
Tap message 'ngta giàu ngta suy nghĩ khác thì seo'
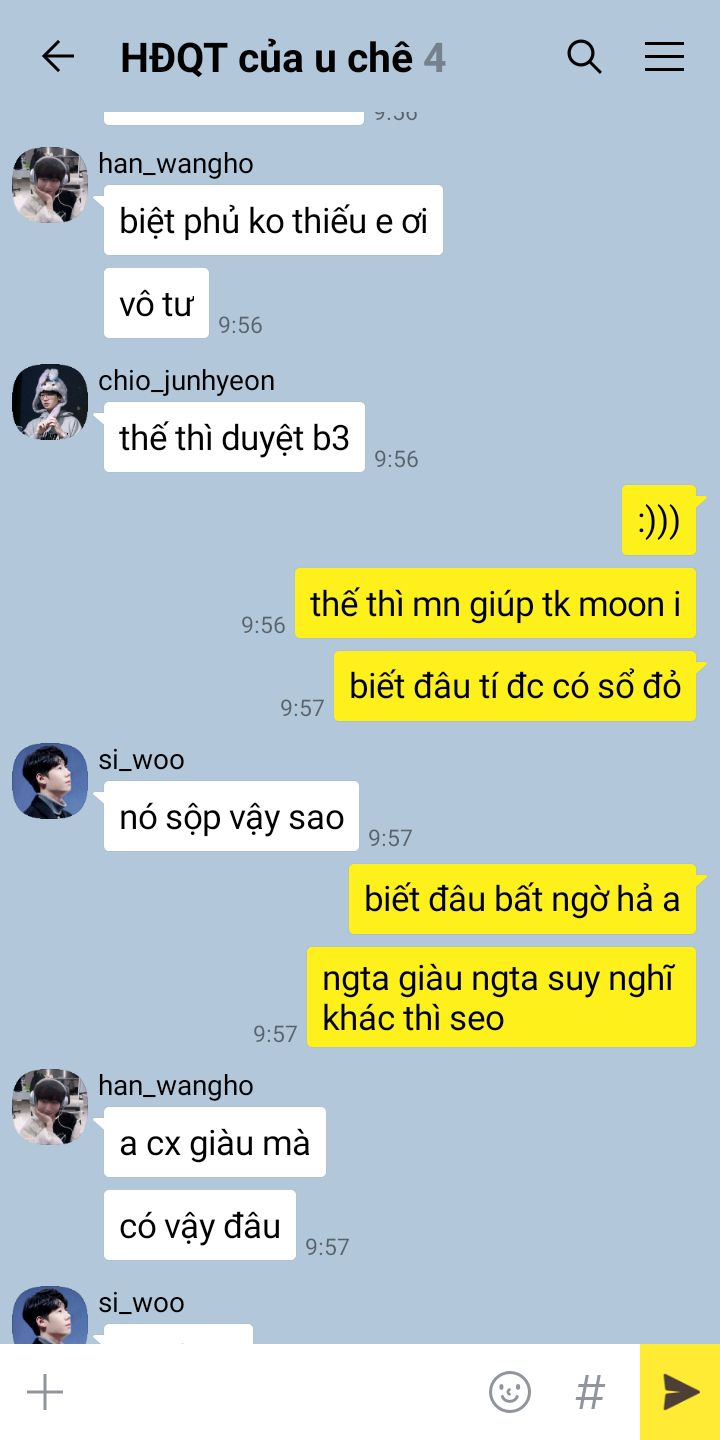click(501, 997)
